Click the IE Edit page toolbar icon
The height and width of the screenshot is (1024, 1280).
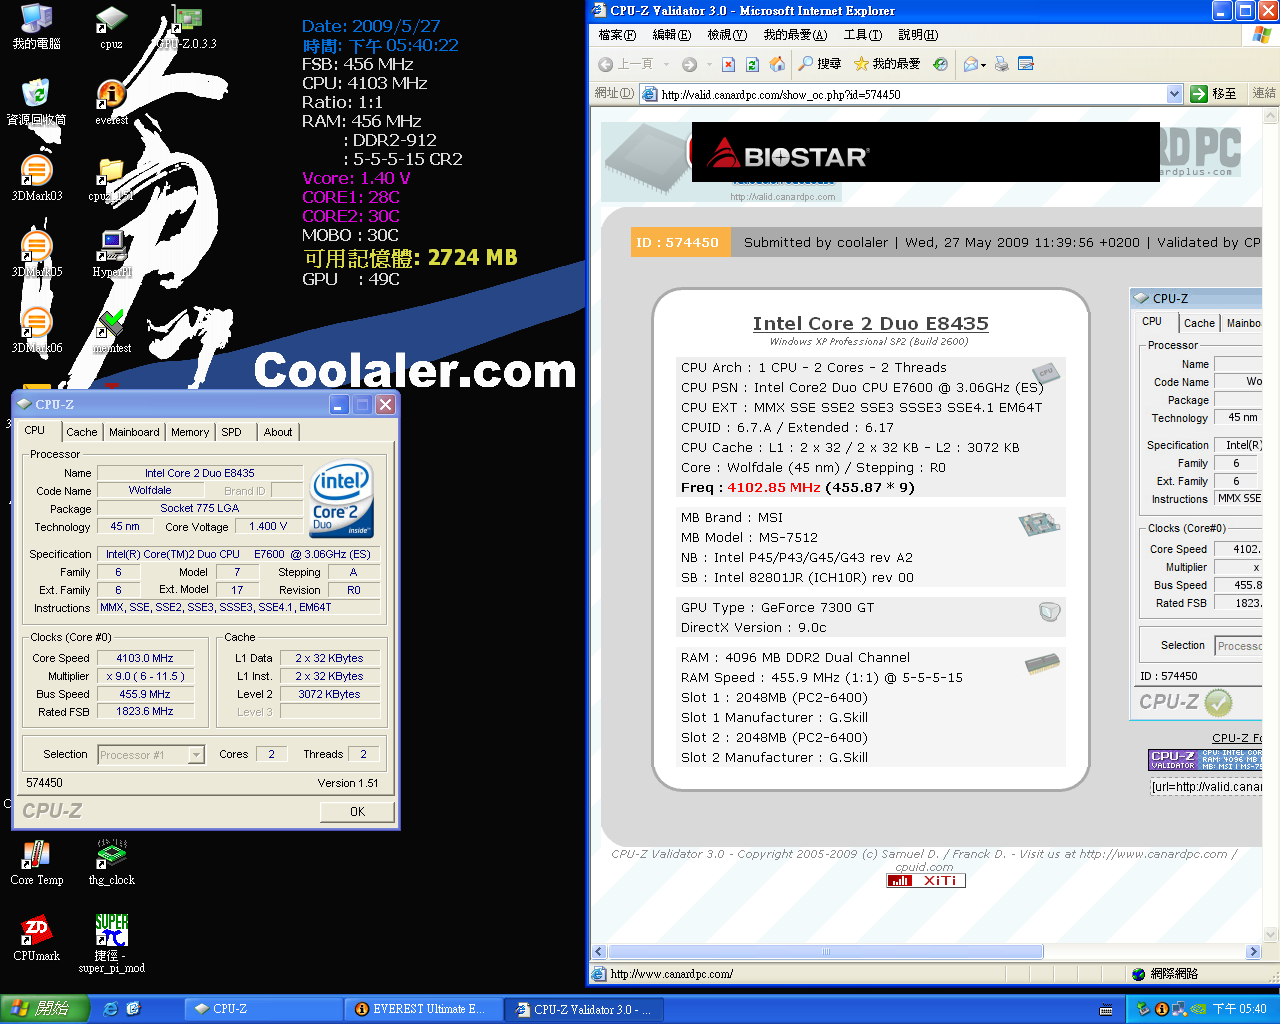[1026, 64]
